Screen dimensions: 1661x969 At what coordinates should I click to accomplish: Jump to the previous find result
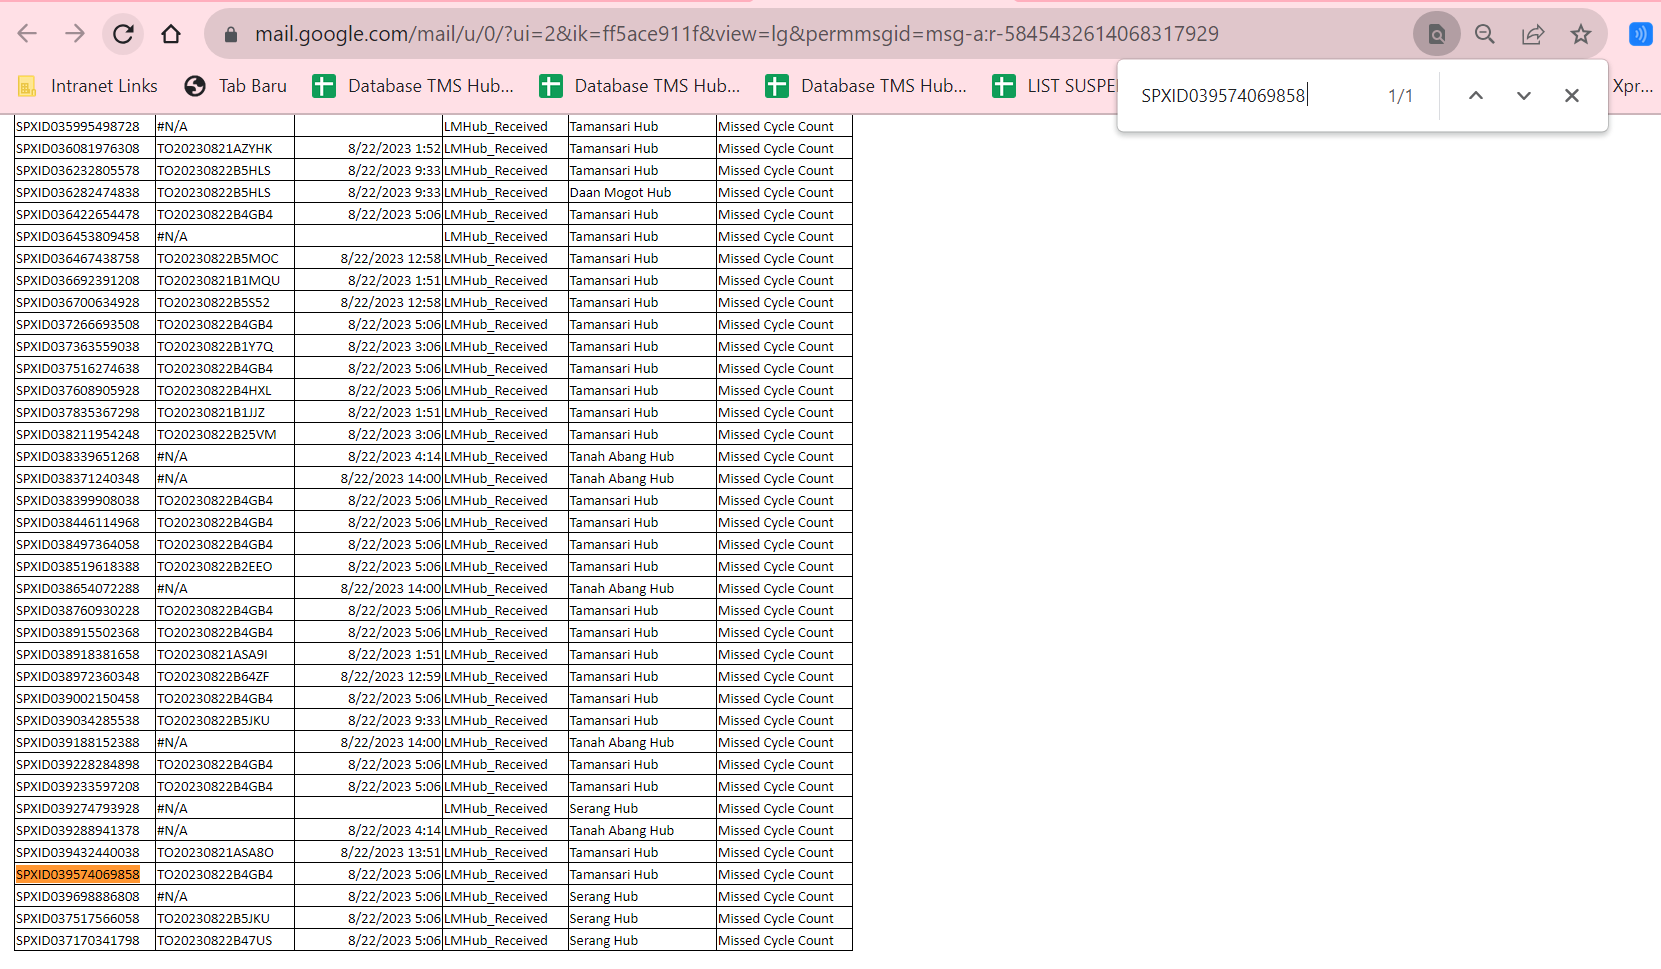coord(1476,96)
